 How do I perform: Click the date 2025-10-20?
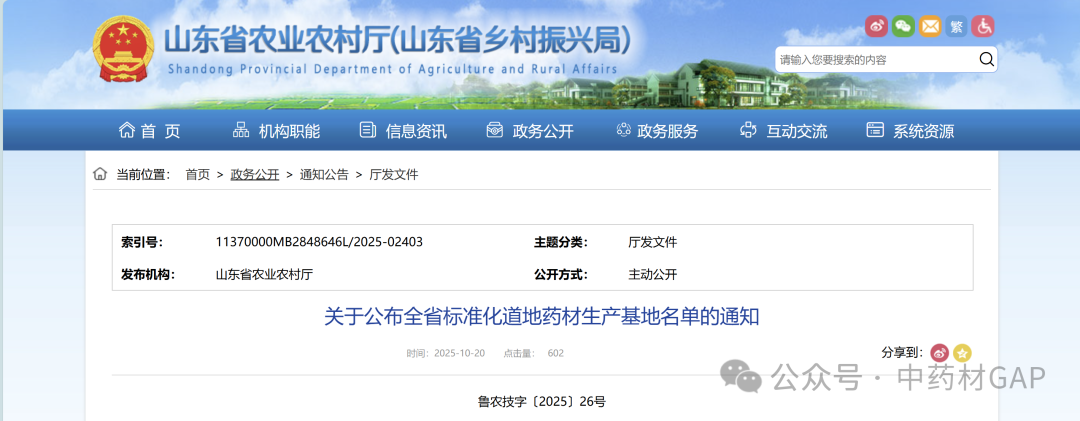[459, 353]
